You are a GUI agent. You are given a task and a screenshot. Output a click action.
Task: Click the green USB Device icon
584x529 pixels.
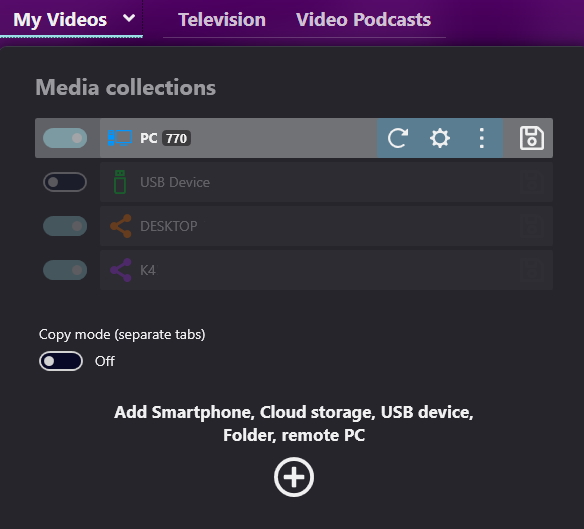(x=120, y=182)
